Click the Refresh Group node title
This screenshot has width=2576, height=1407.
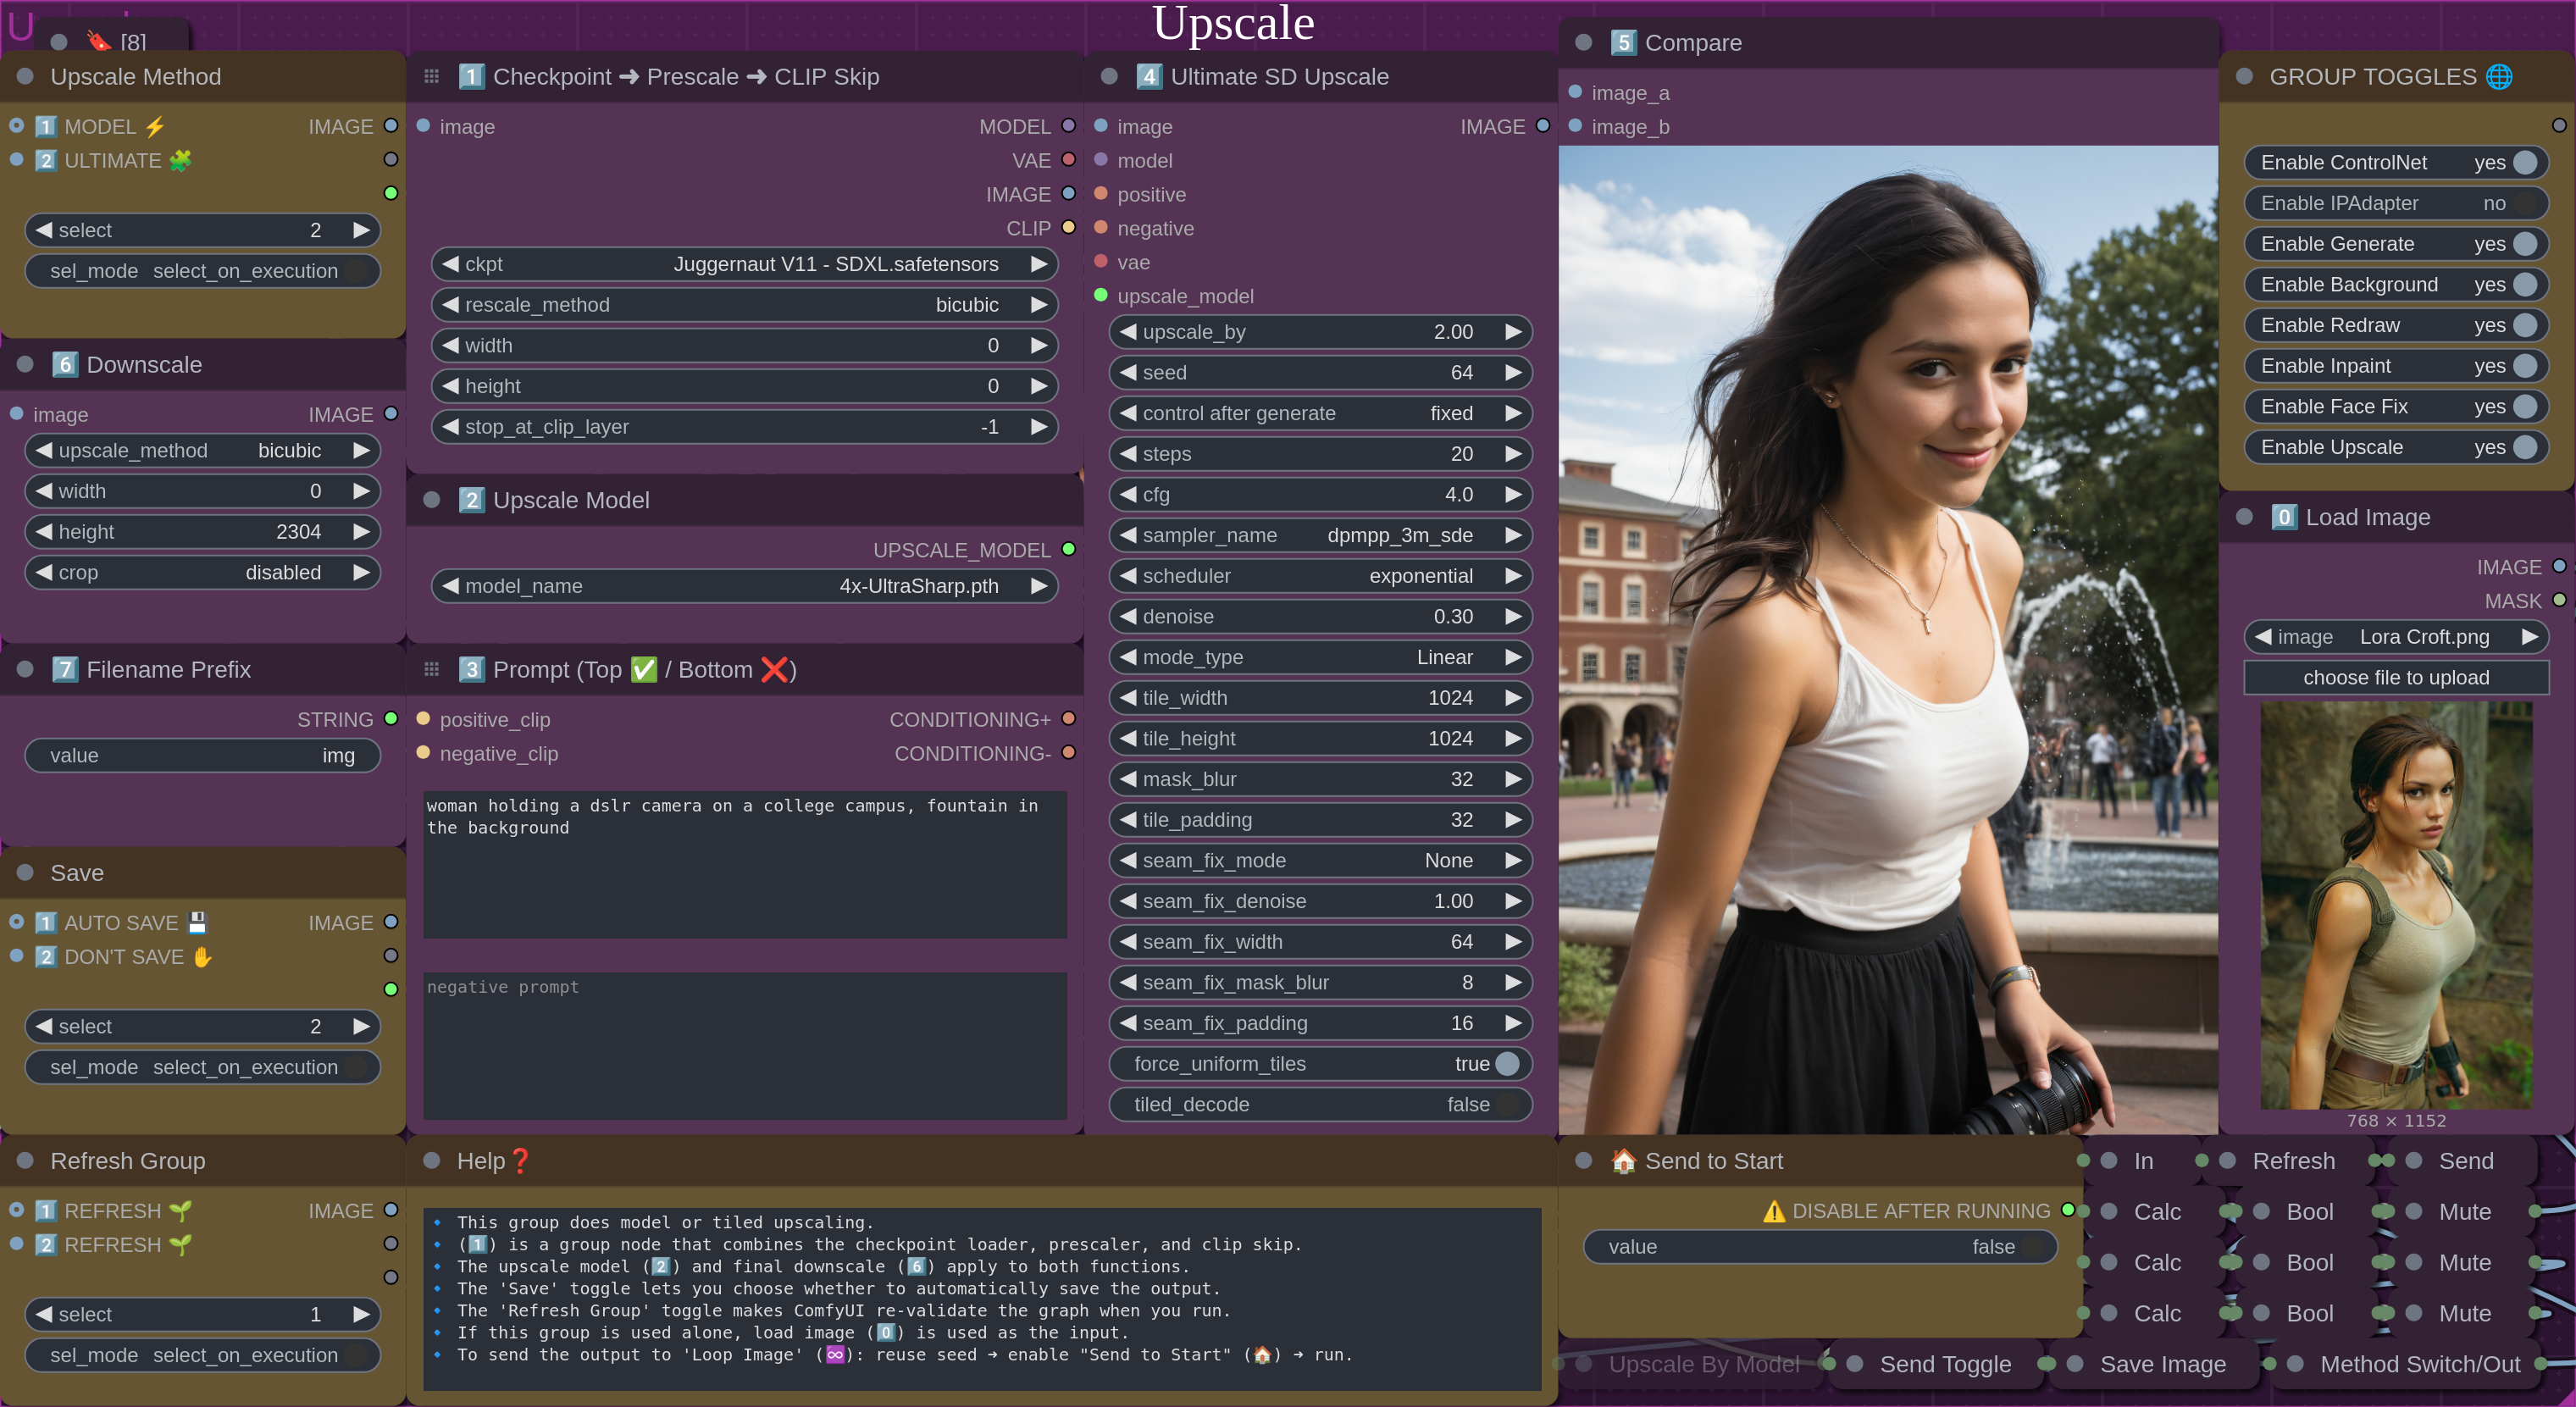pyautogui.click(x=127, y=1160)
